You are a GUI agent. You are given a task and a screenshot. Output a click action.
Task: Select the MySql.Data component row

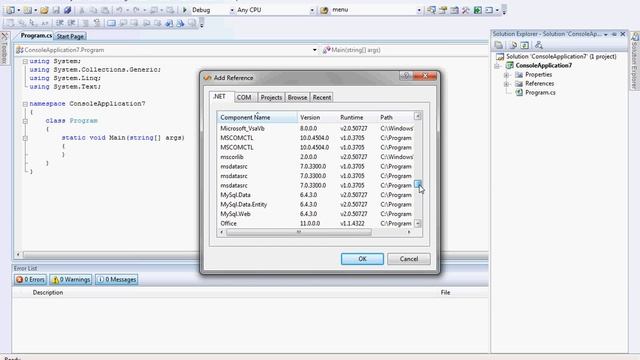click(316, 195)
